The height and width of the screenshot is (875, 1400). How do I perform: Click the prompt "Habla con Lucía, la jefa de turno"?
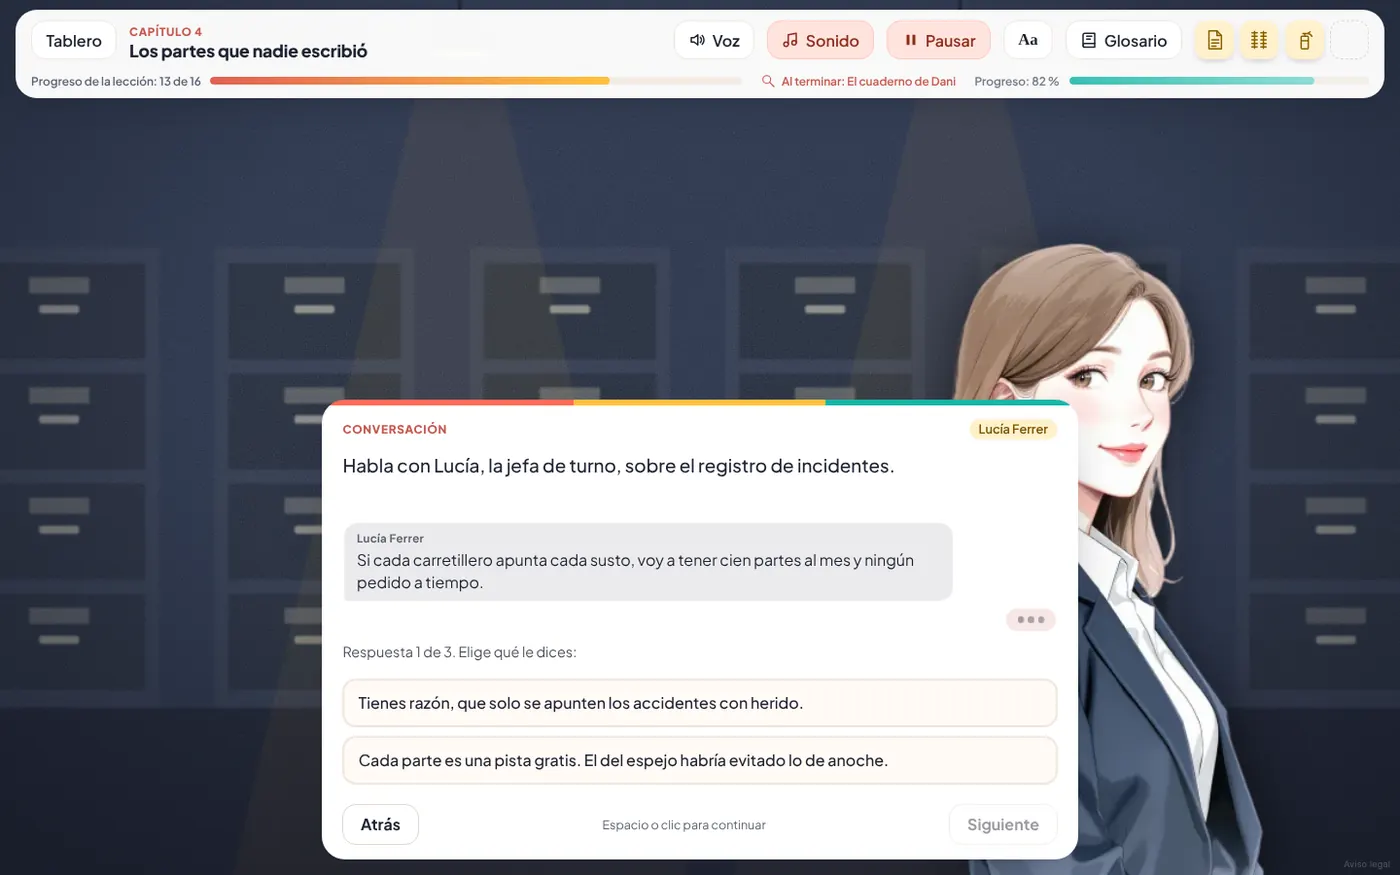click(x=618, y=466)
